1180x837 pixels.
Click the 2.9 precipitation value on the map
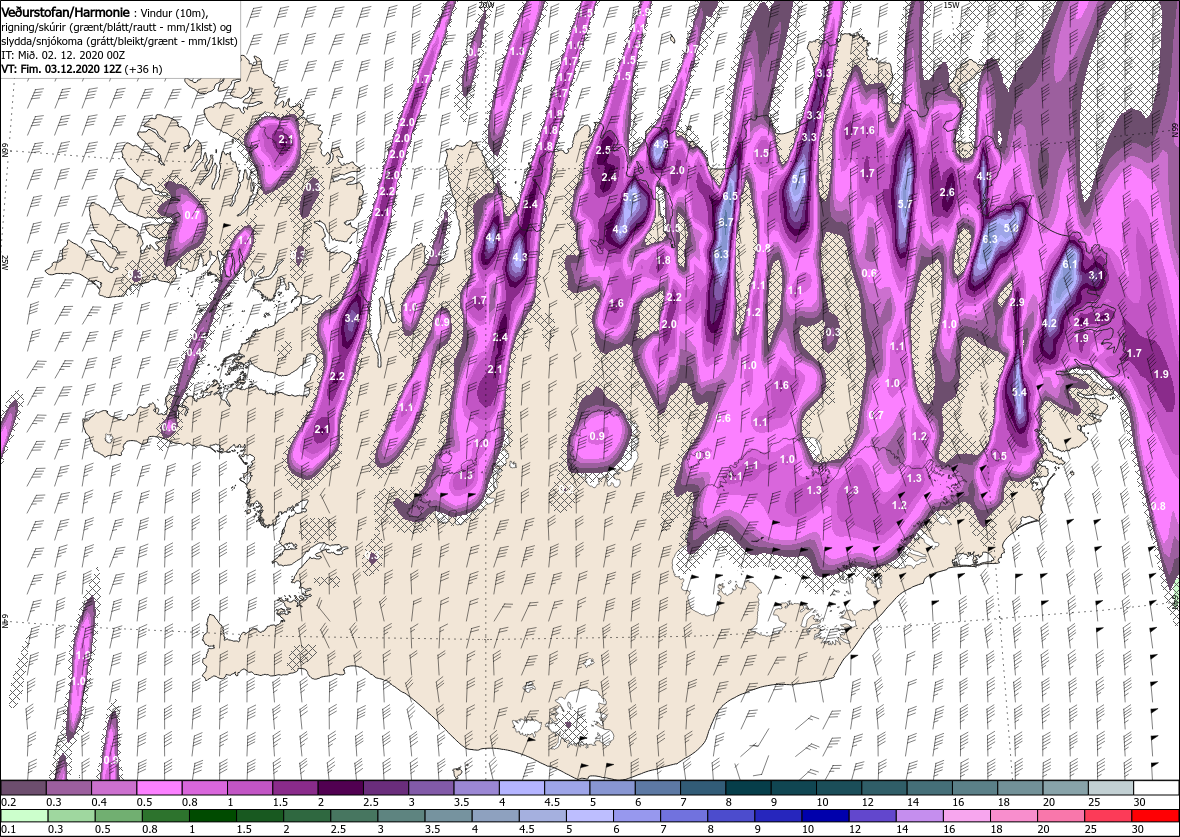[x=1017, y=302]
